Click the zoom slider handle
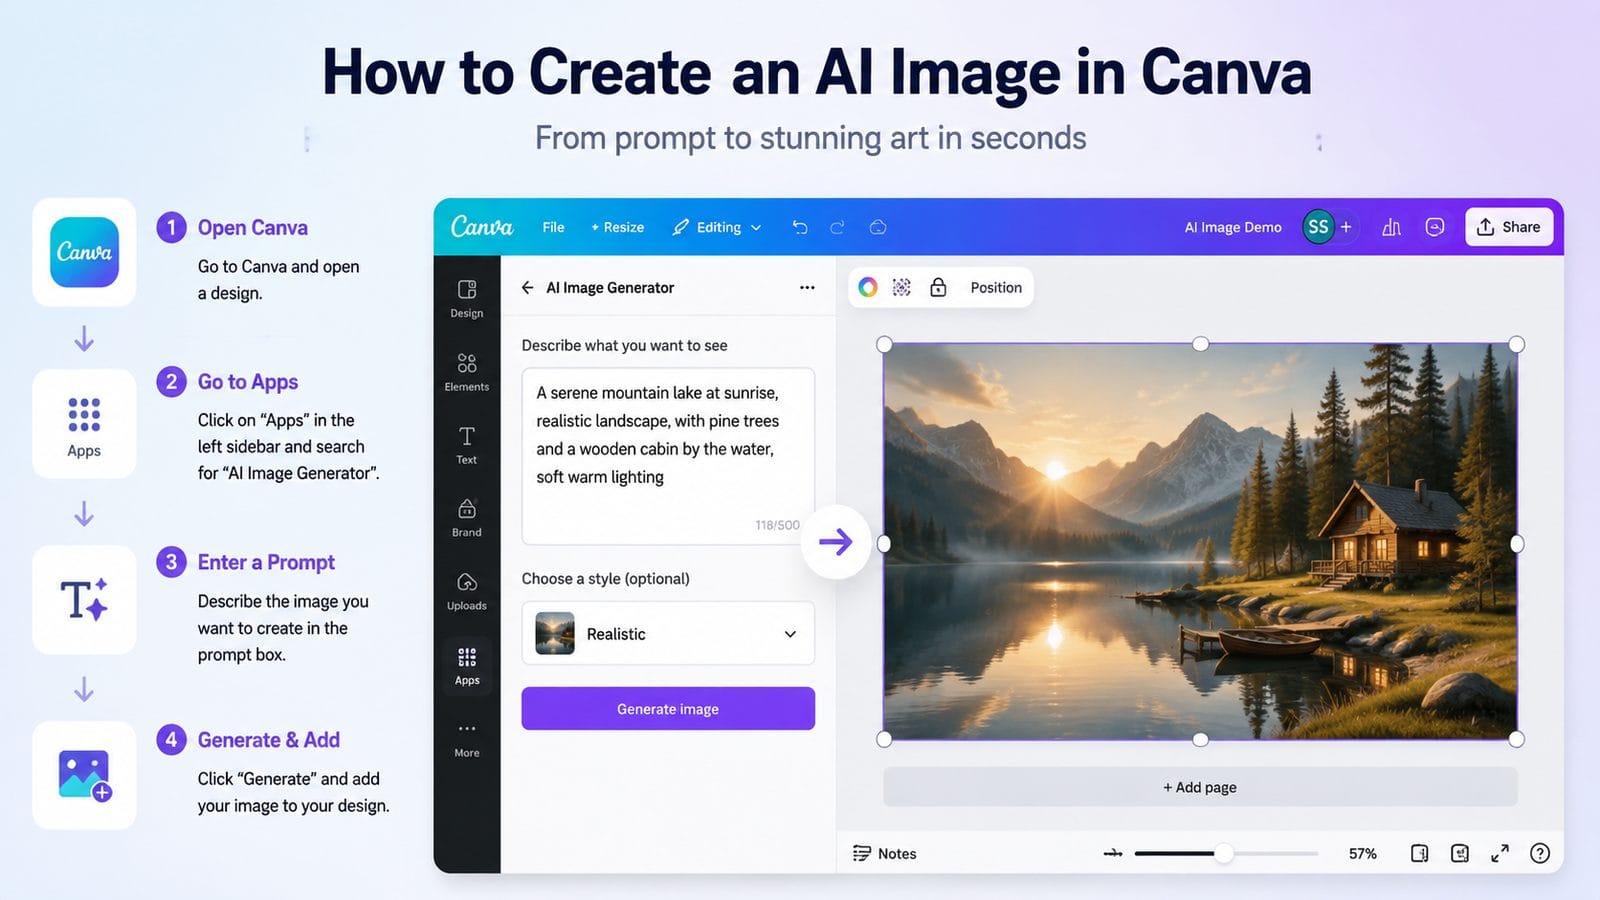1600x900 pixels. tap(1223, 853)
